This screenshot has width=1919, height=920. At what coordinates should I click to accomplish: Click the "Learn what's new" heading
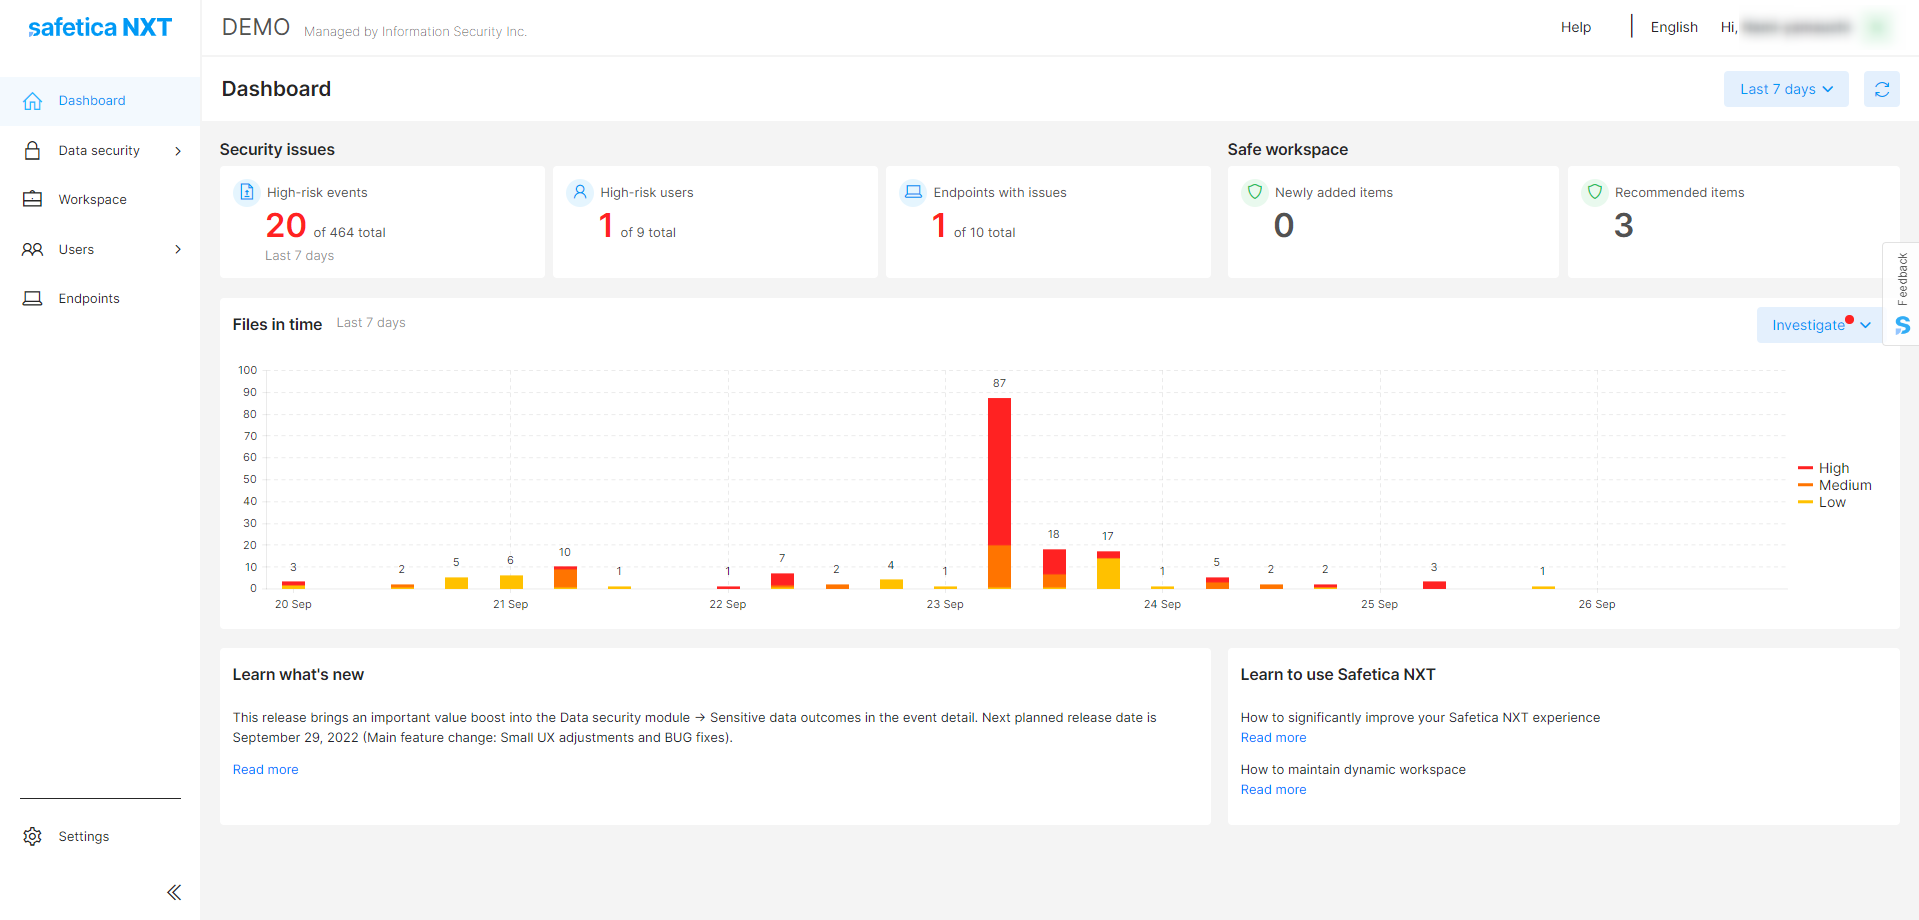298,675
